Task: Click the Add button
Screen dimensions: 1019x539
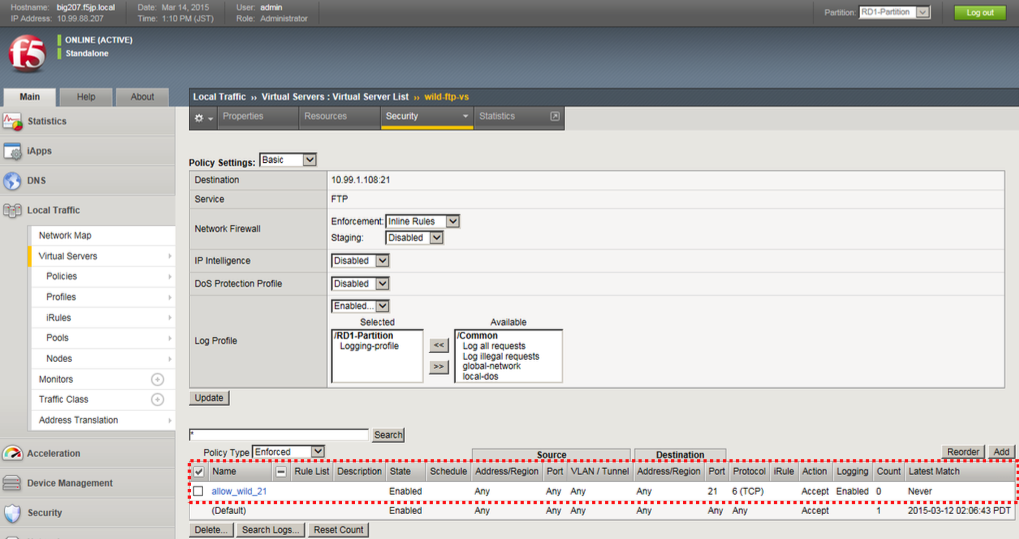Action: tap(1001, 452)
